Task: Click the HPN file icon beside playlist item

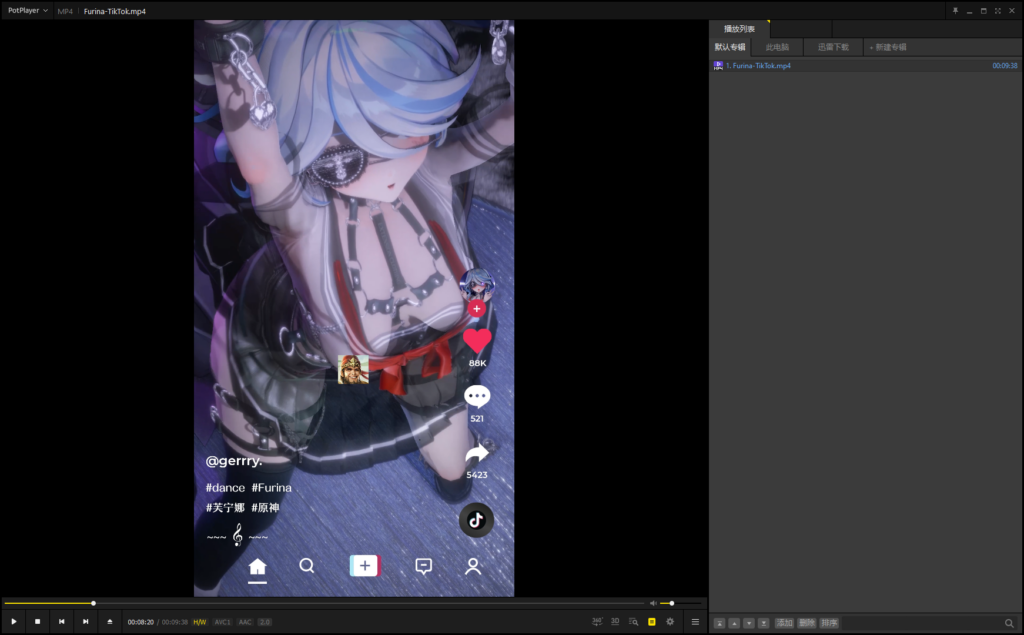Action: pyautogui.click(x=718, y=65)
